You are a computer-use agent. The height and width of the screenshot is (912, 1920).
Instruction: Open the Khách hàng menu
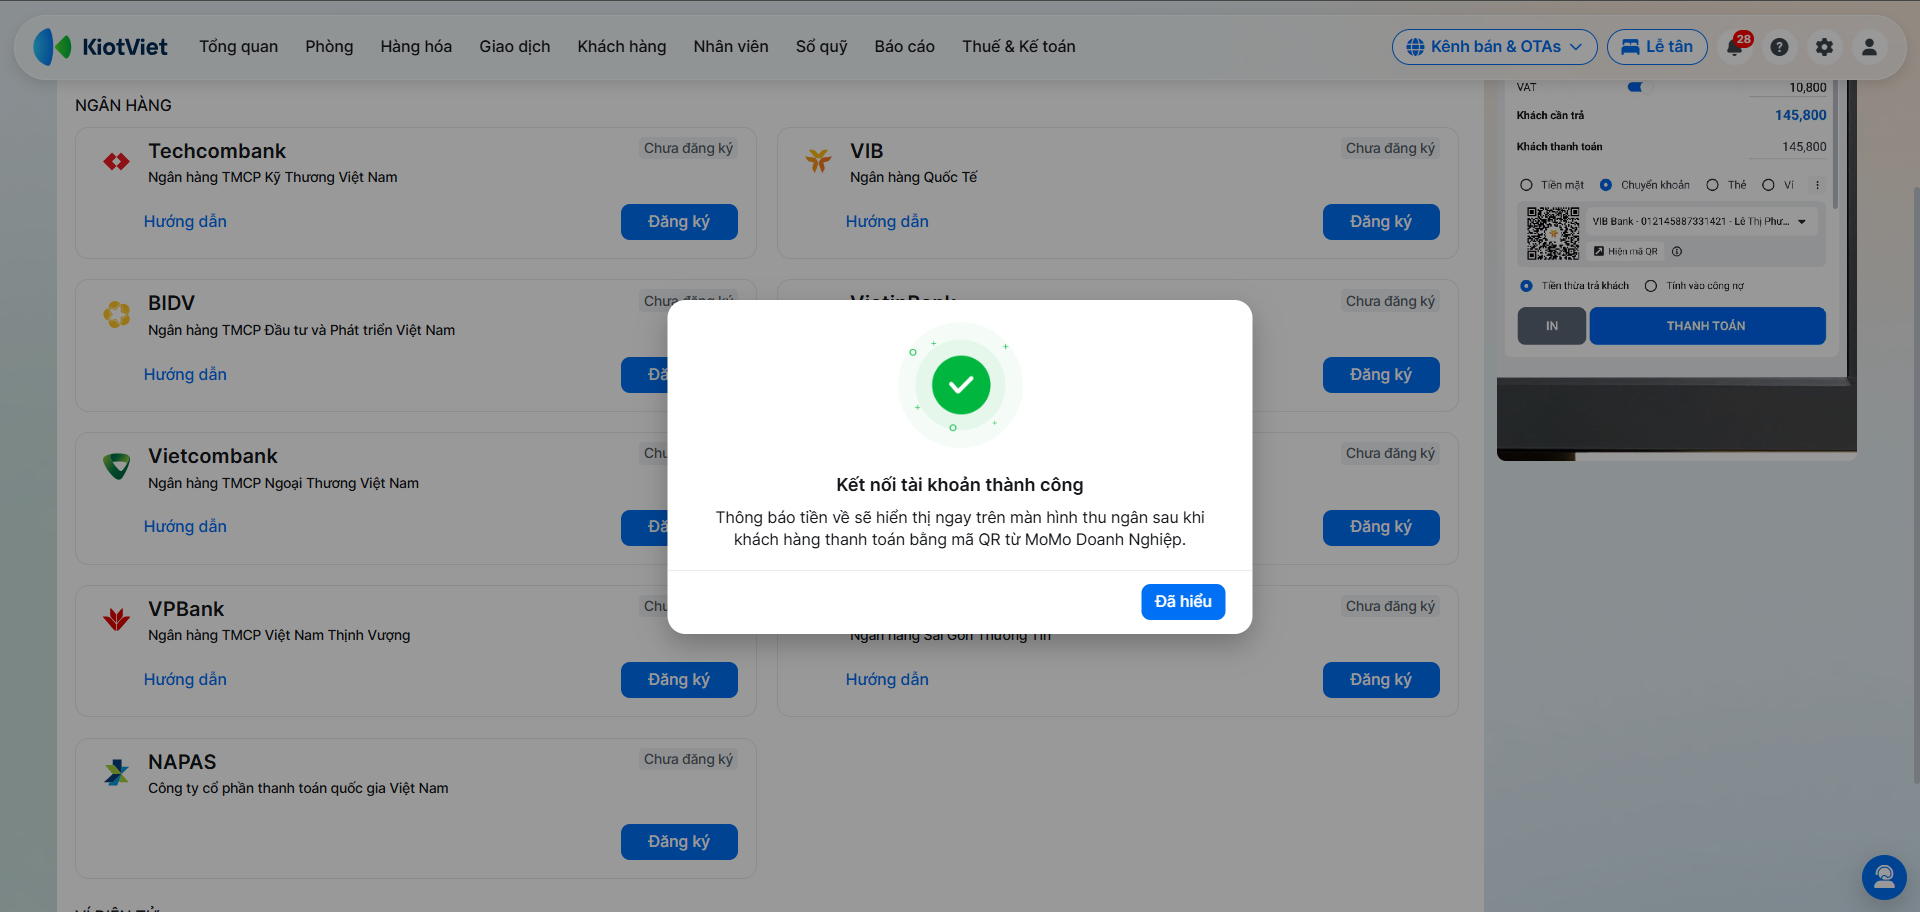coord(622,47)
